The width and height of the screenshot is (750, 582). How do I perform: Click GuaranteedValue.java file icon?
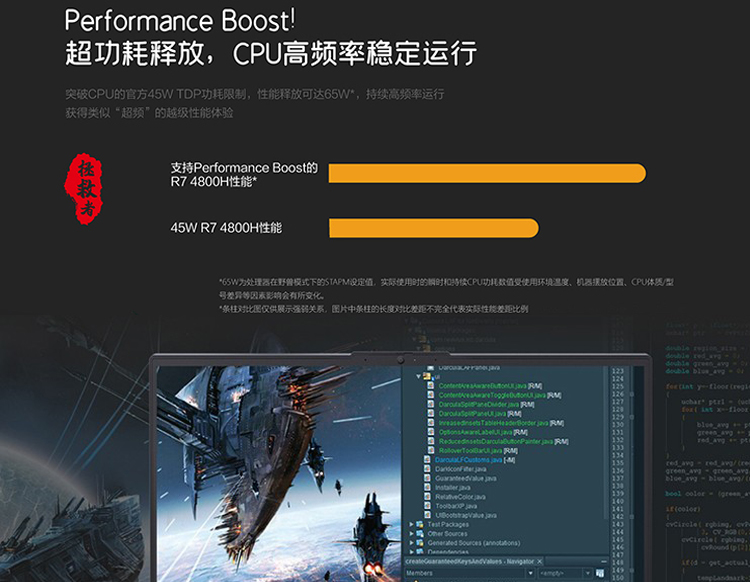[427, 478]
